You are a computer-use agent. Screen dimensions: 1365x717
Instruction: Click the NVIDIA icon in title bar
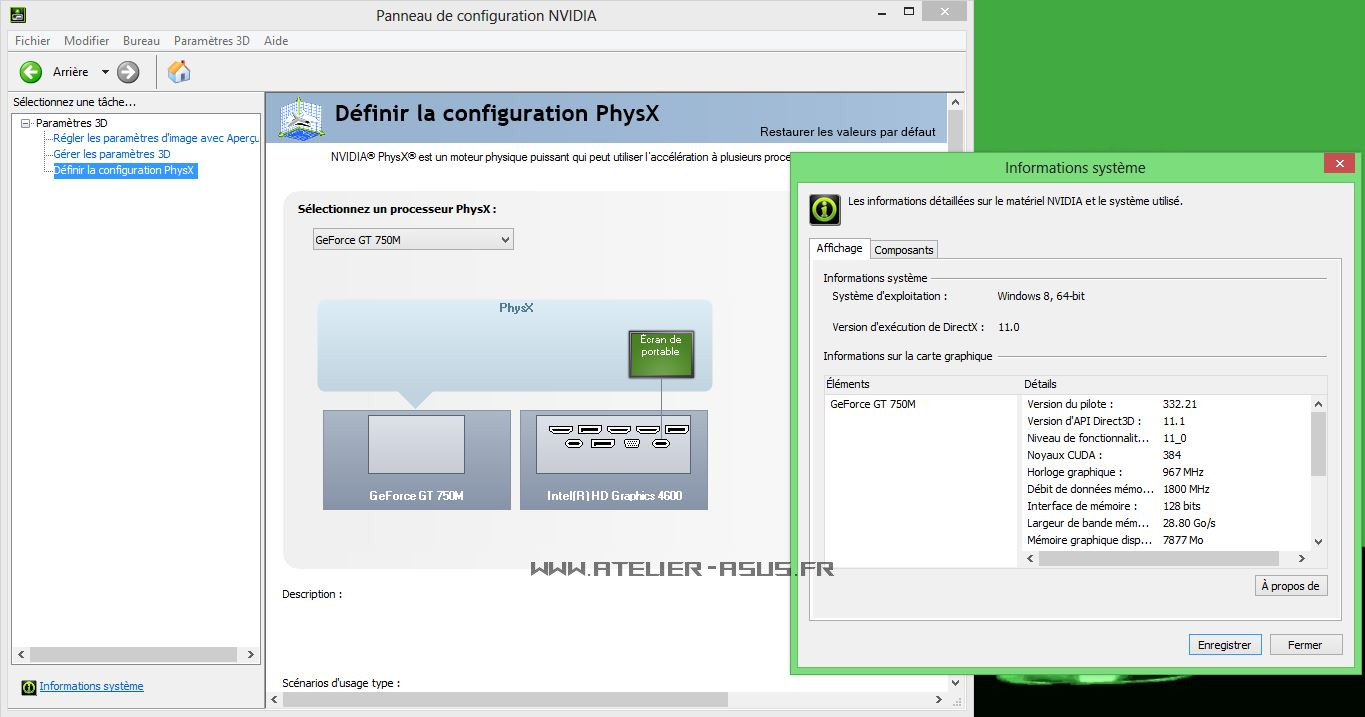tap(18, 15)
